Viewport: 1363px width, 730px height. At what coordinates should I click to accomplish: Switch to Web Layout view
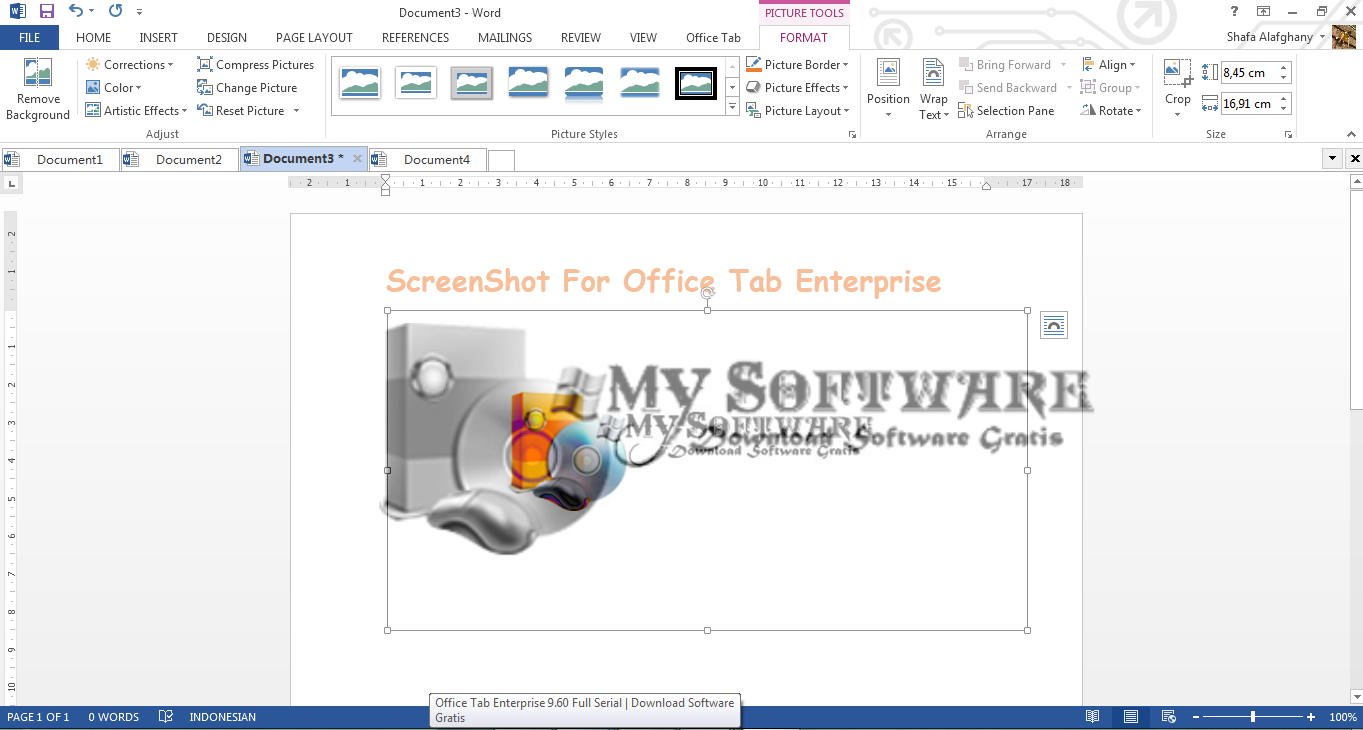1168,717
